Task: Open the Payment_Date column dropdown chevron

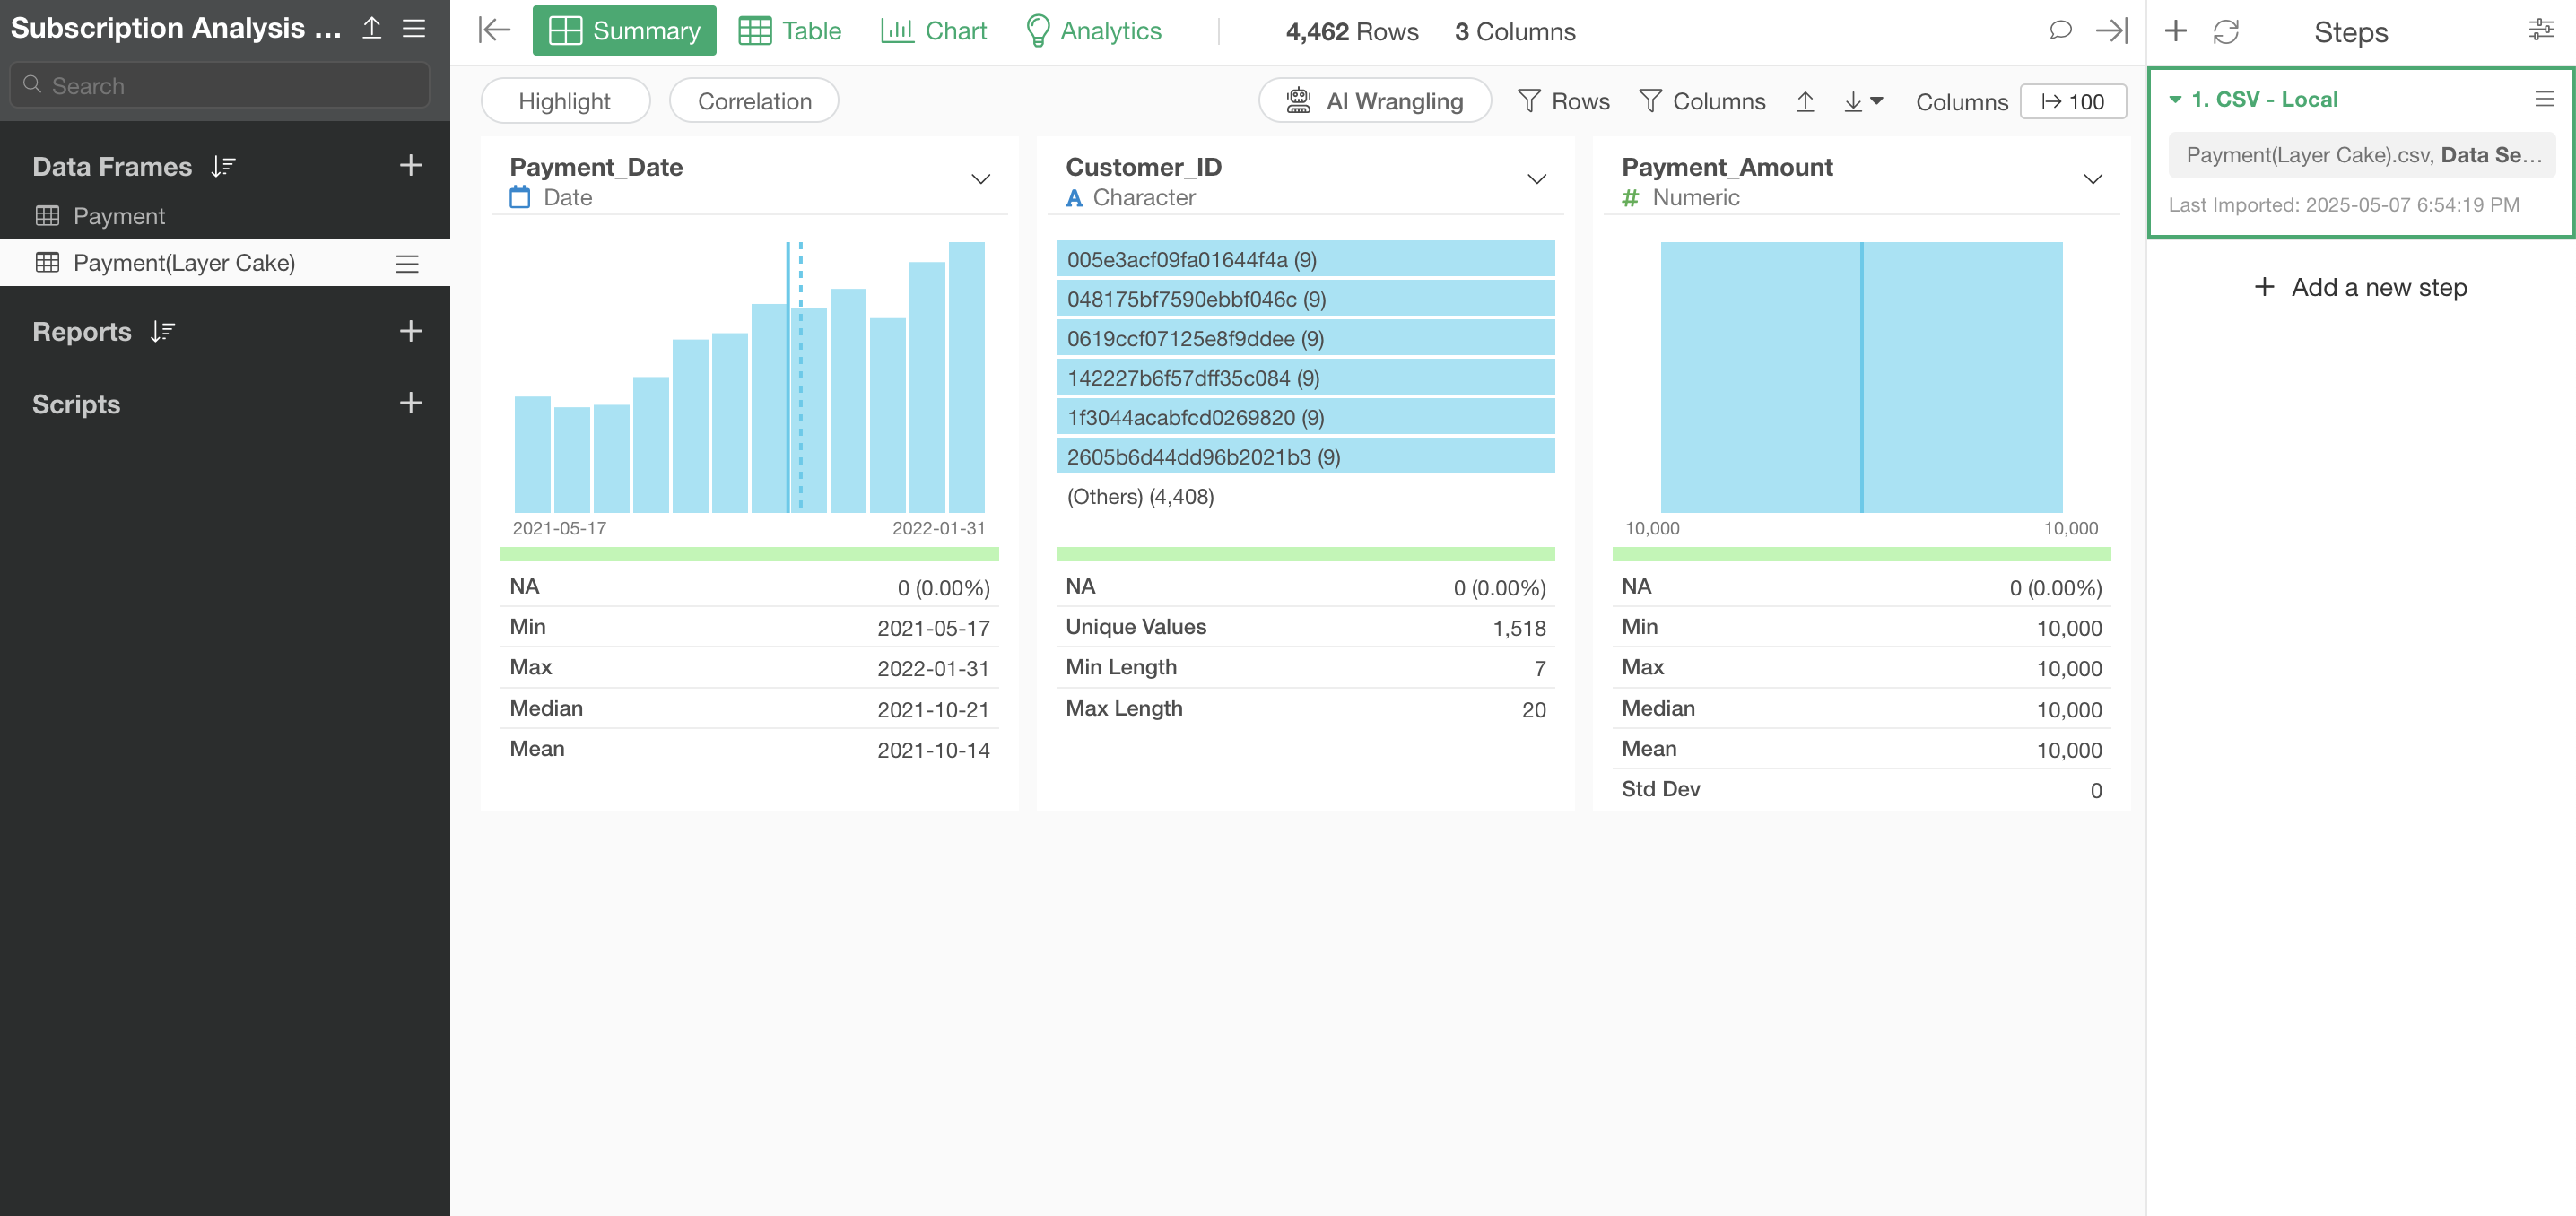Action: pyautogui.click(x=980, y=180)
